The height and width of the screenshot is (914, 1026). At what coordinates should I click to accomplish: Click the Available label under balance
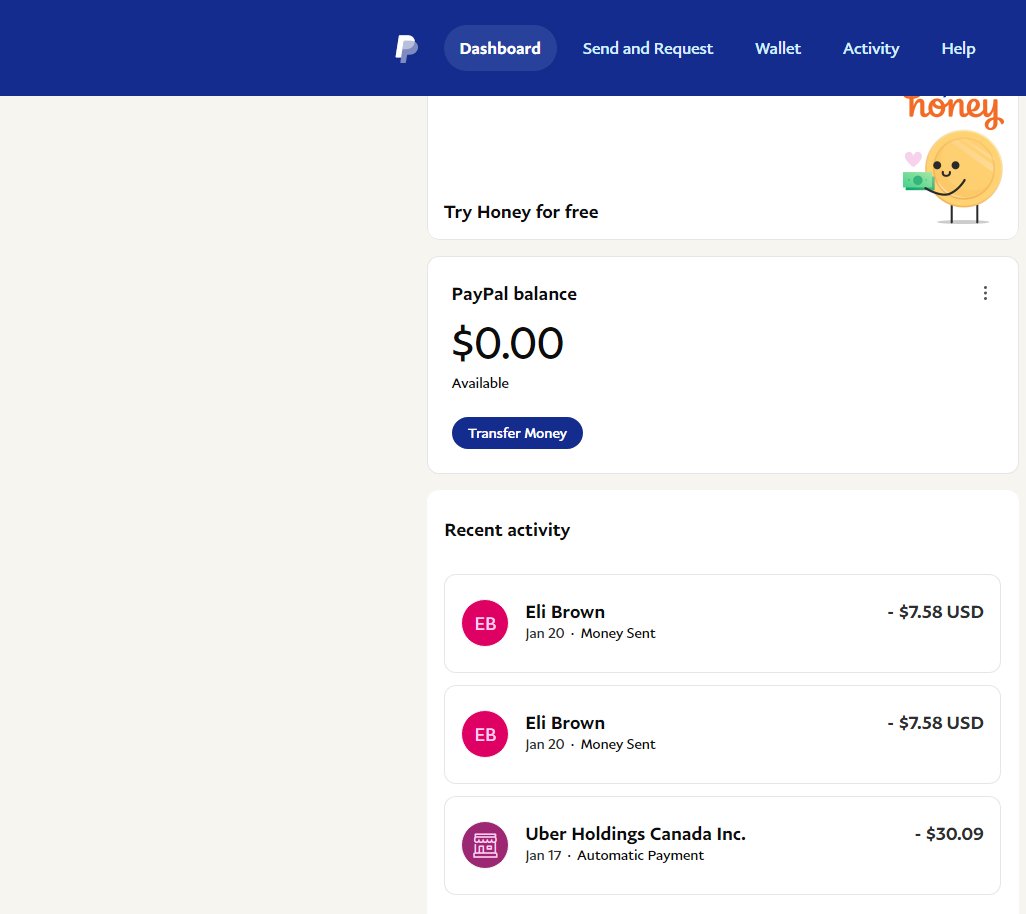(480, 383)
